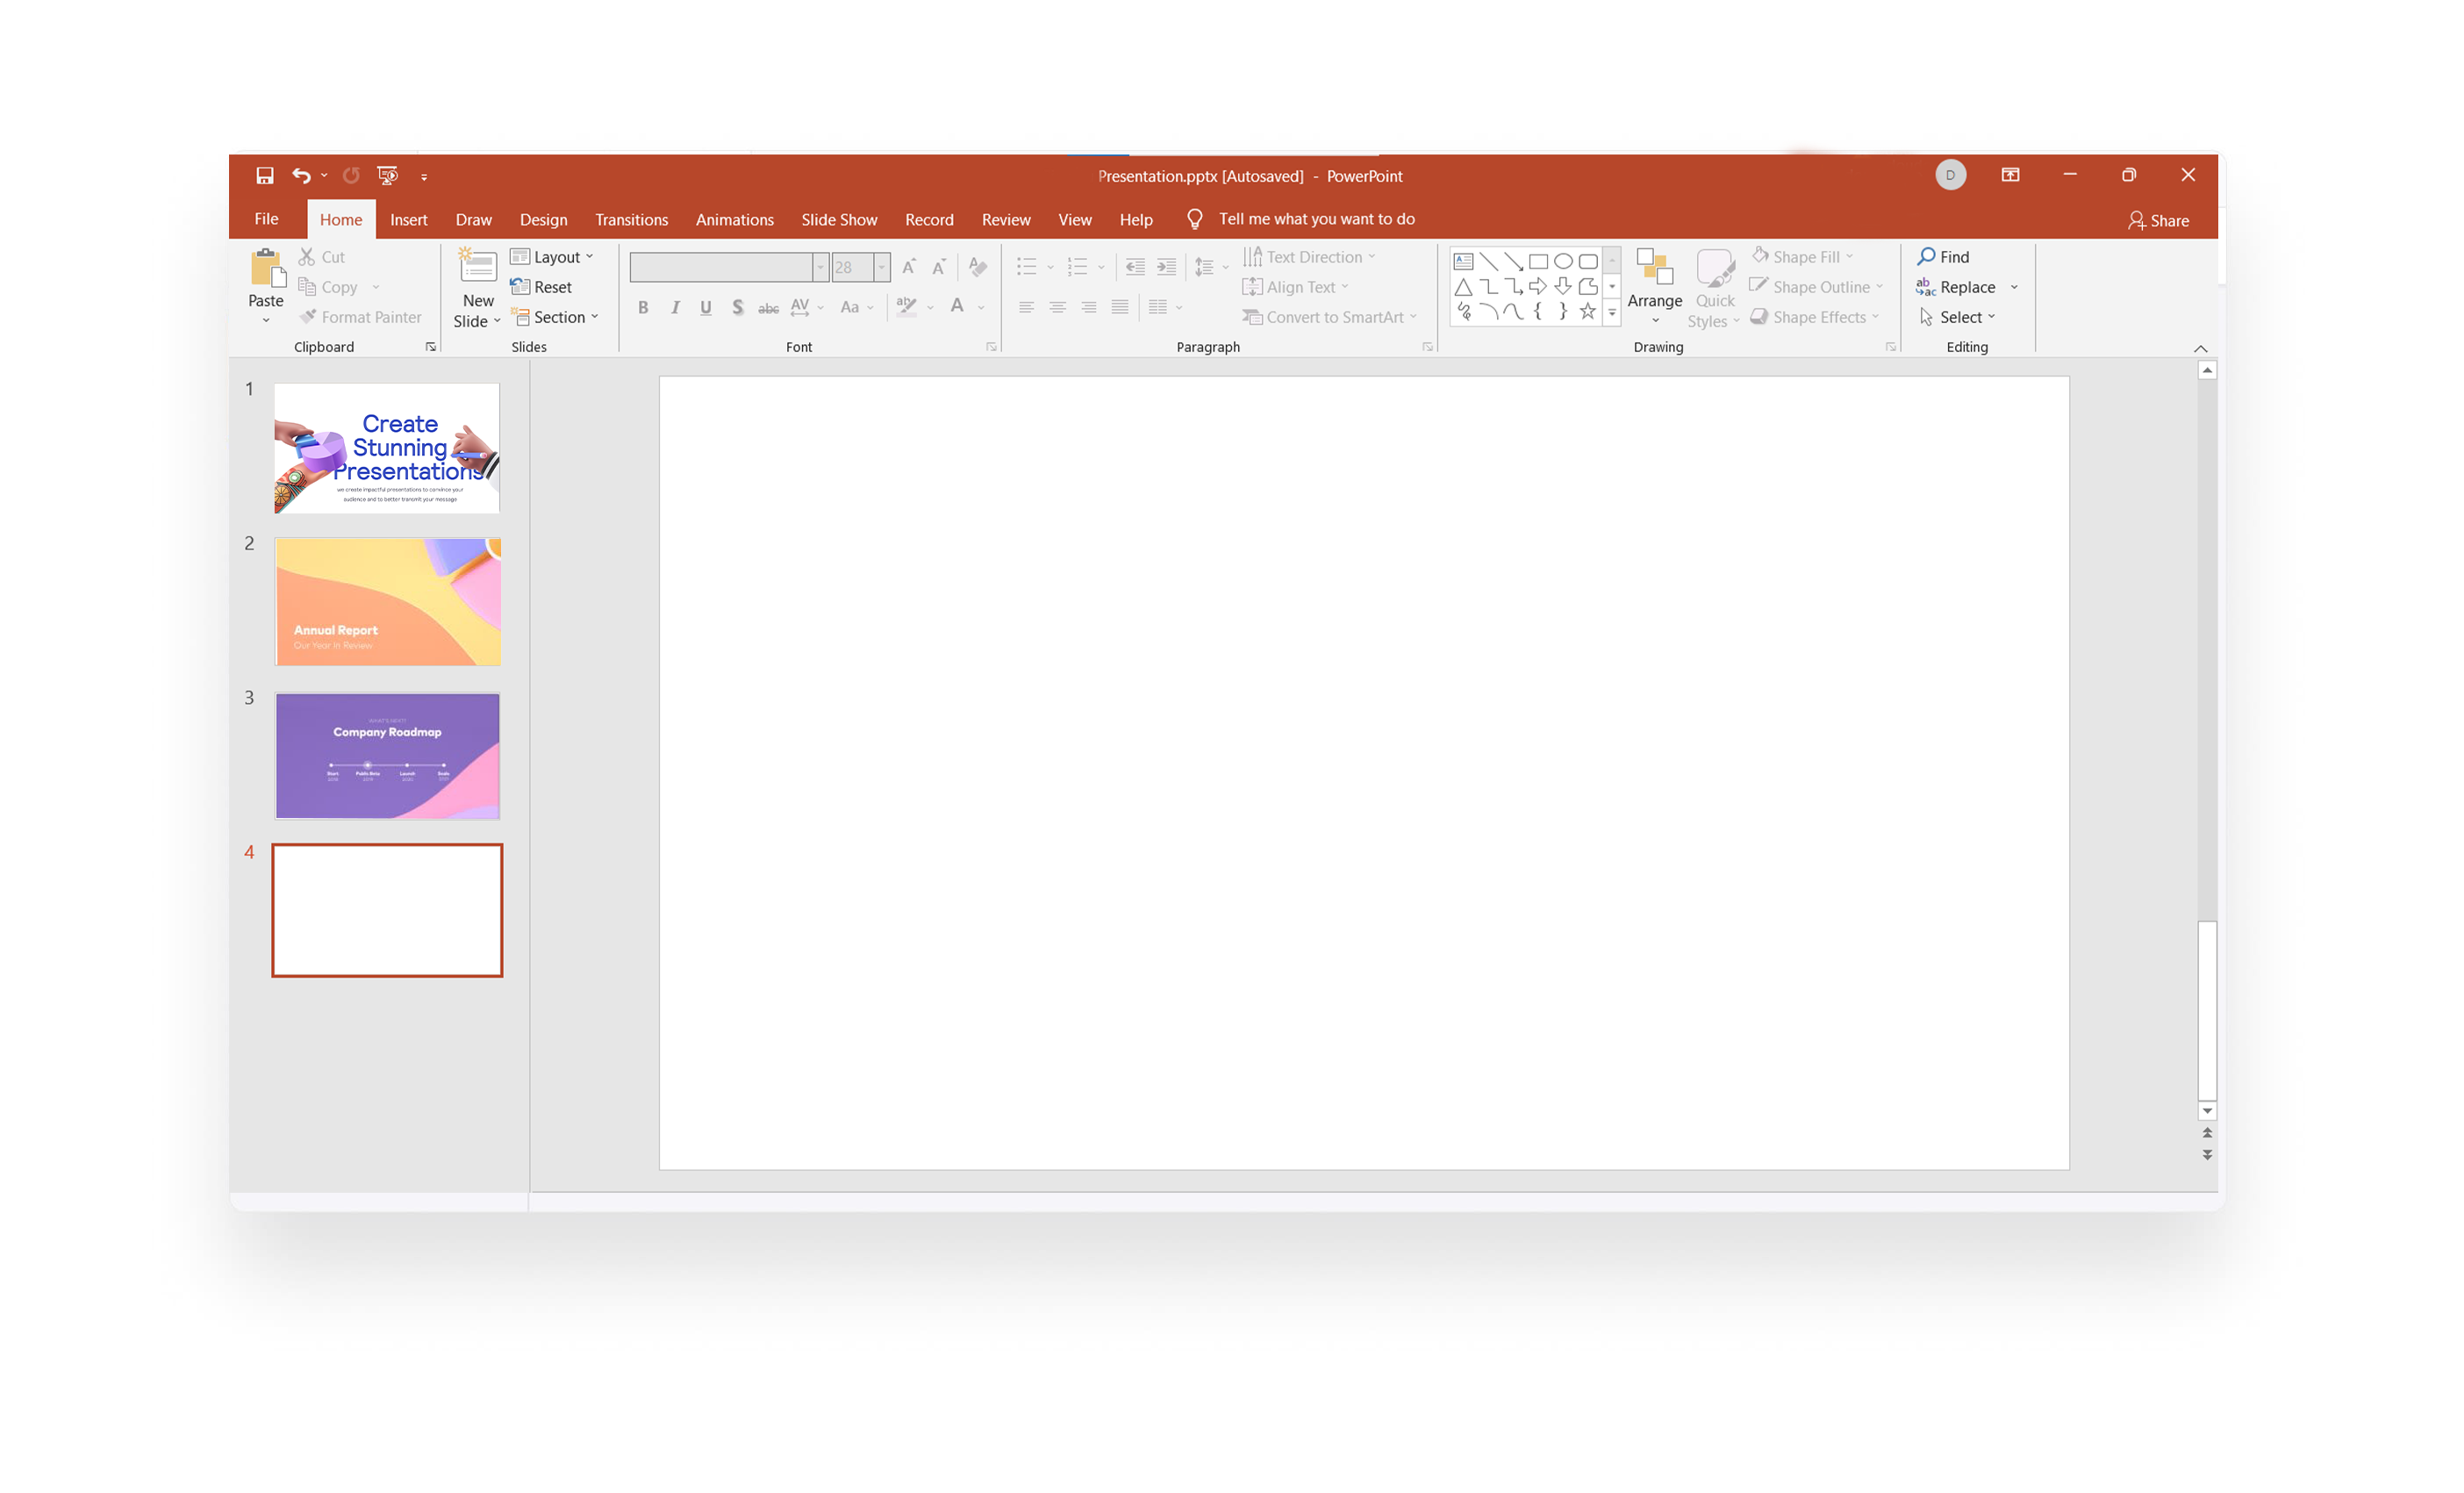Click the Share button
Viewport: 2464px width, 1493px height.
pyautogui.click(x=2158, y=220)
